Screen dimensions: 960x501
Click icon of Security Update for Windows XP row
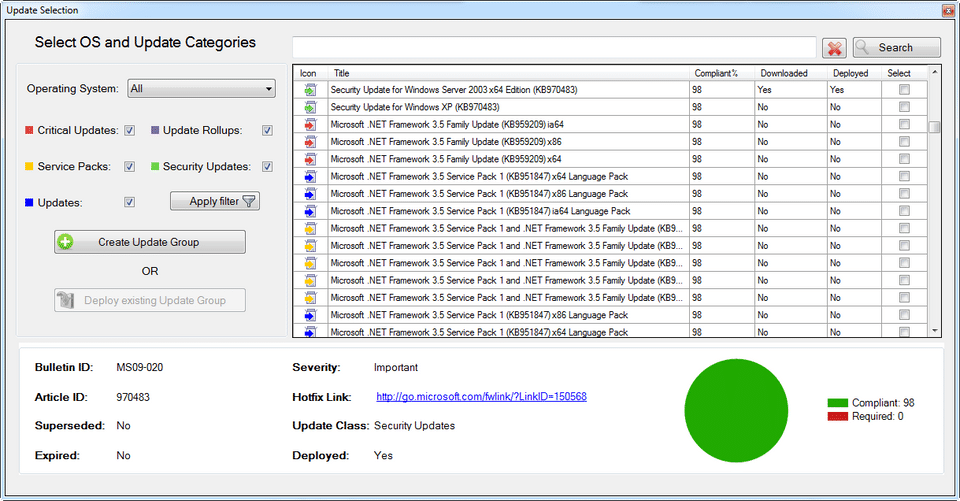310,107
